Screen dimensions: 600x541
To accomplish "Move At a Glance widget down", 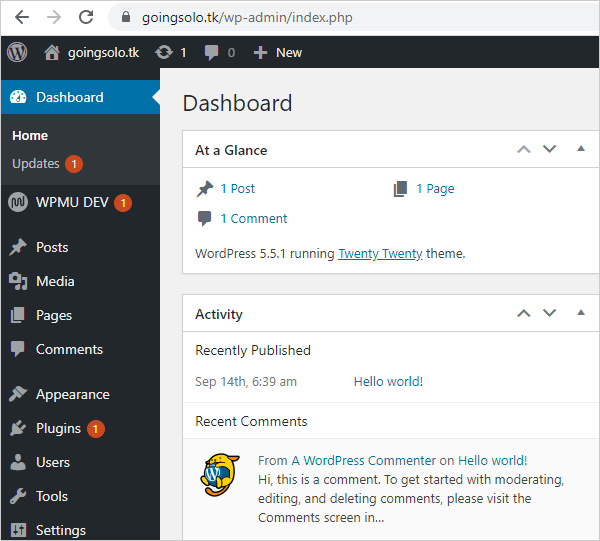I will (549, 149).
